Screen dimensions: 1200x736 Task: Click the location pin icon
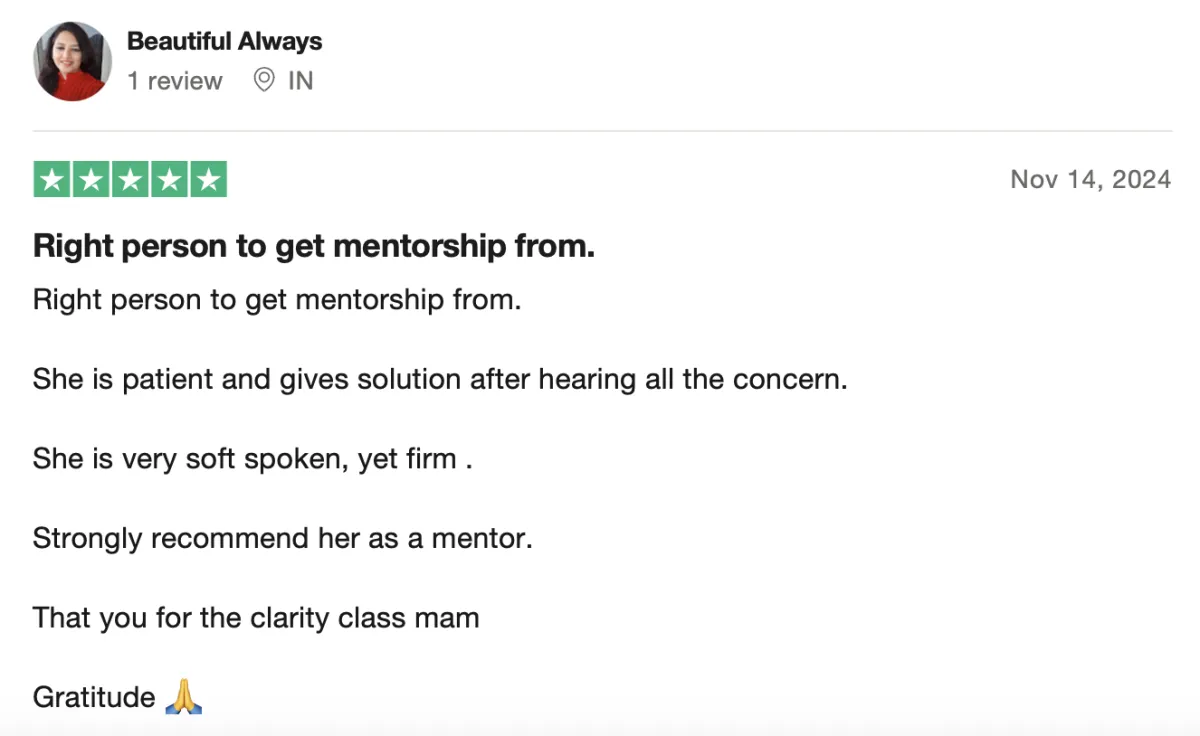(x=264, y=81)
